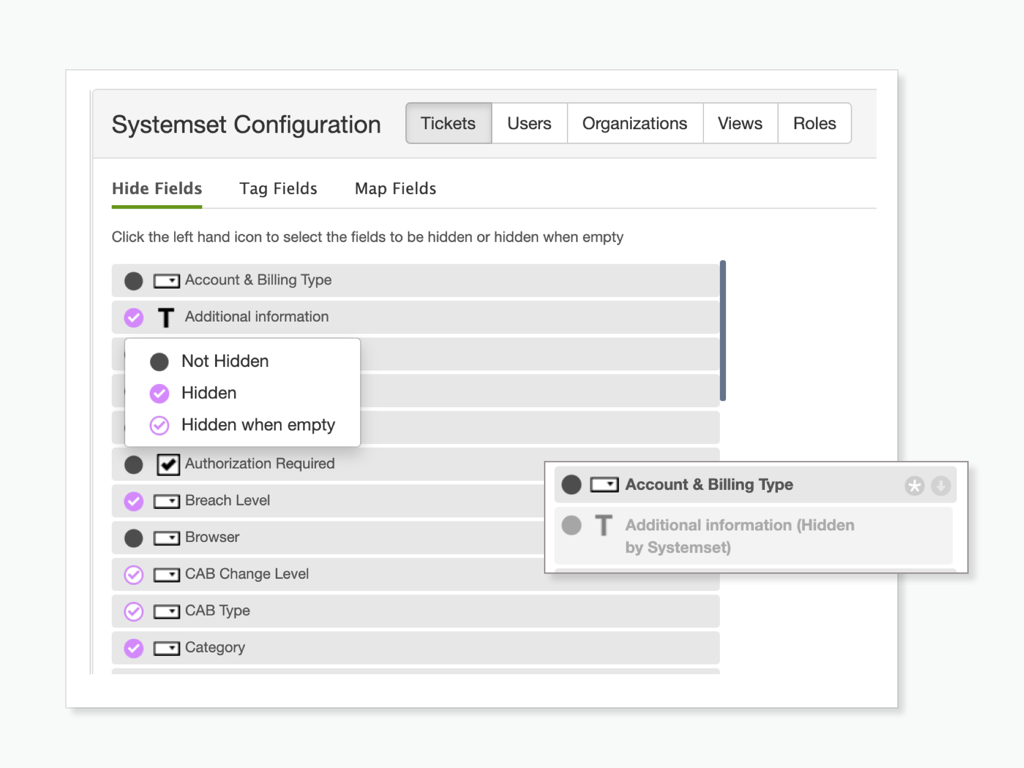
Task: Click the text field icon beside Additional information
Action: pyautogui.click(x=166, y=318)
